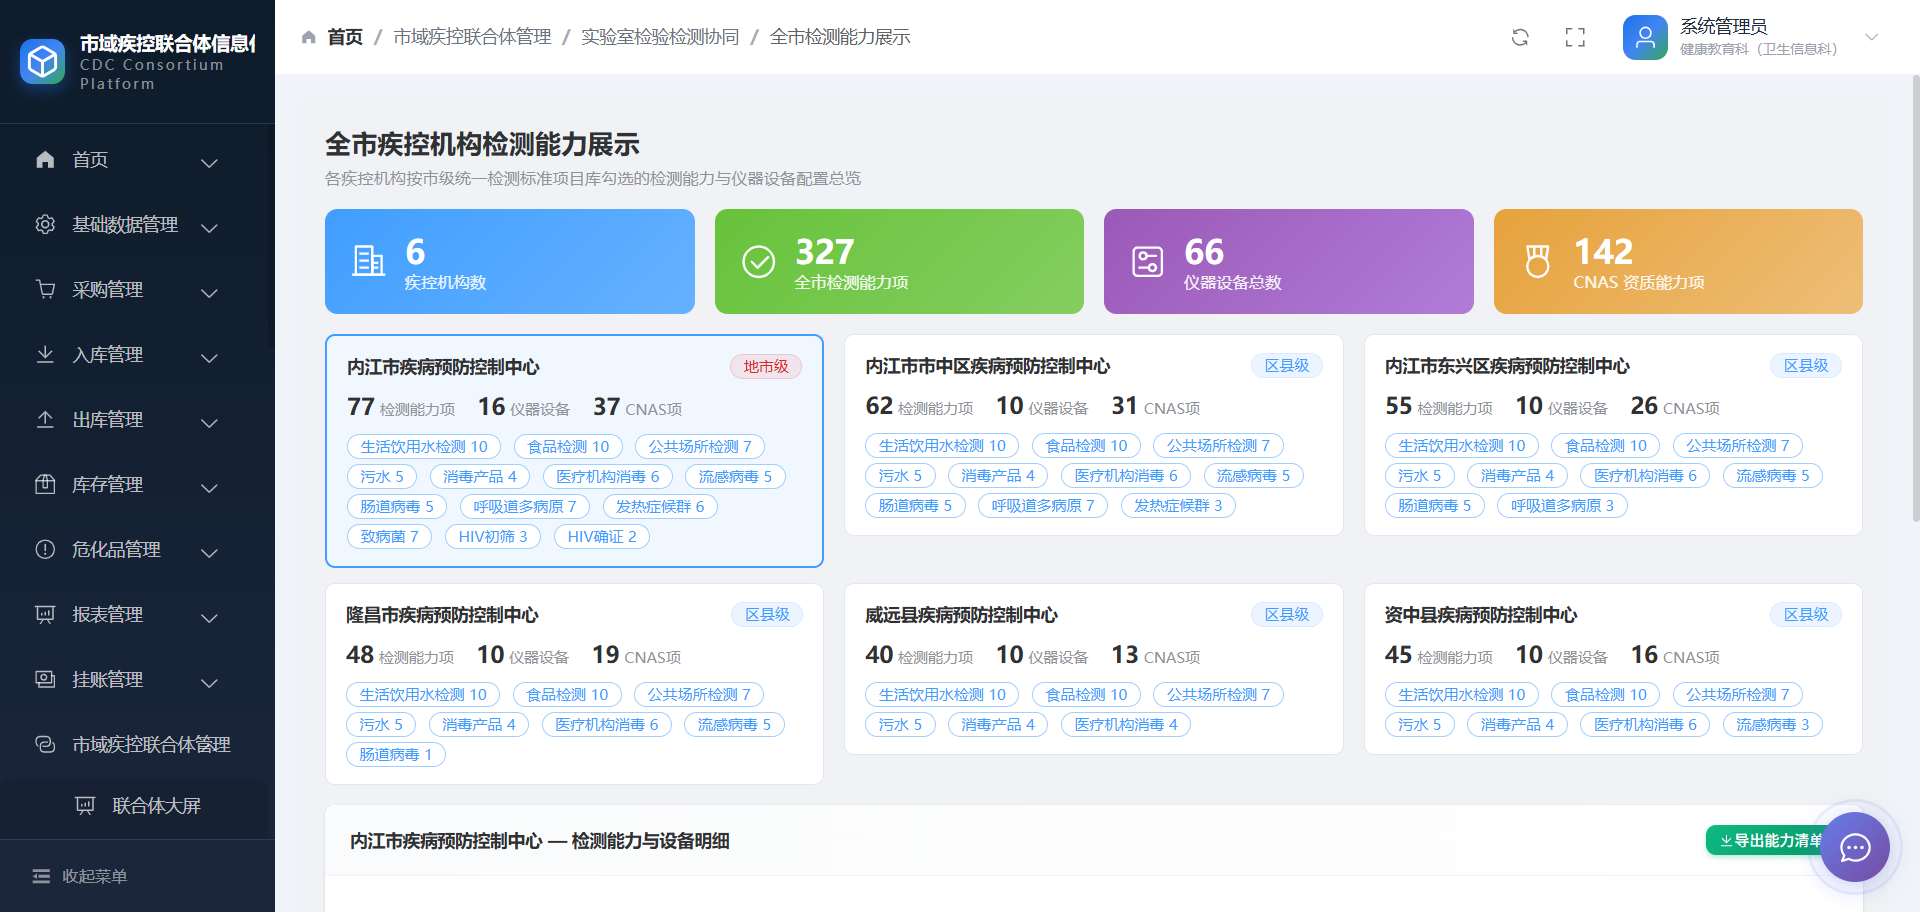
Task: Click the checkmark icon on 全市检测能力项 card
Action: tap(759, 261)
